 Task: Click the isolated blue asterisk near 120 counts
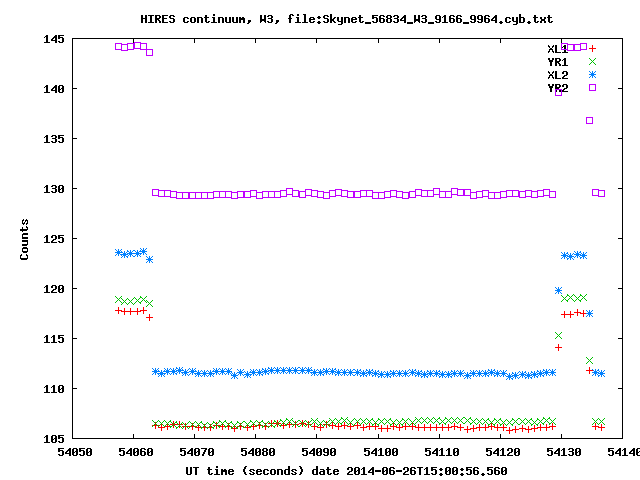[558, 291]
